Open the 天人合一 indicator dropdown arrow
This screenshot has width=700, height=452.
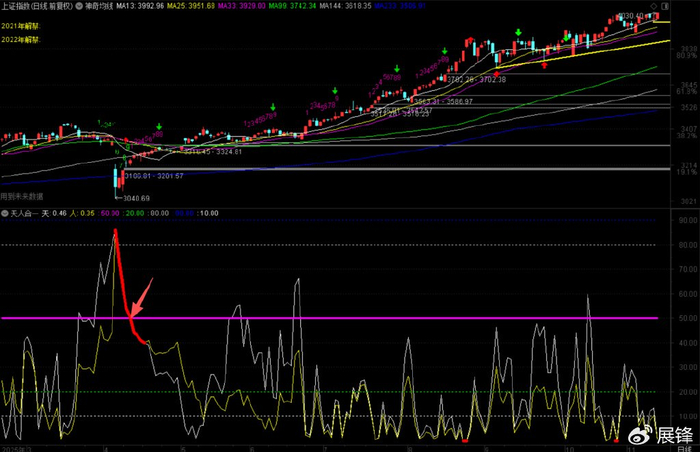(5, 213)
